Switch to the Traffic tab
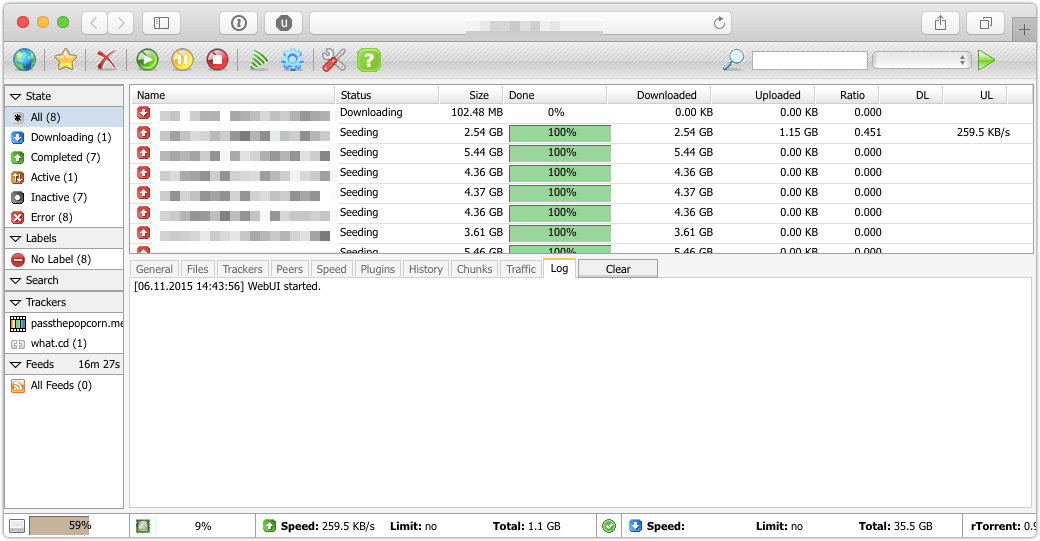Image resolution: width=1040 pixels, height=541 pixels. click(521, 269)
